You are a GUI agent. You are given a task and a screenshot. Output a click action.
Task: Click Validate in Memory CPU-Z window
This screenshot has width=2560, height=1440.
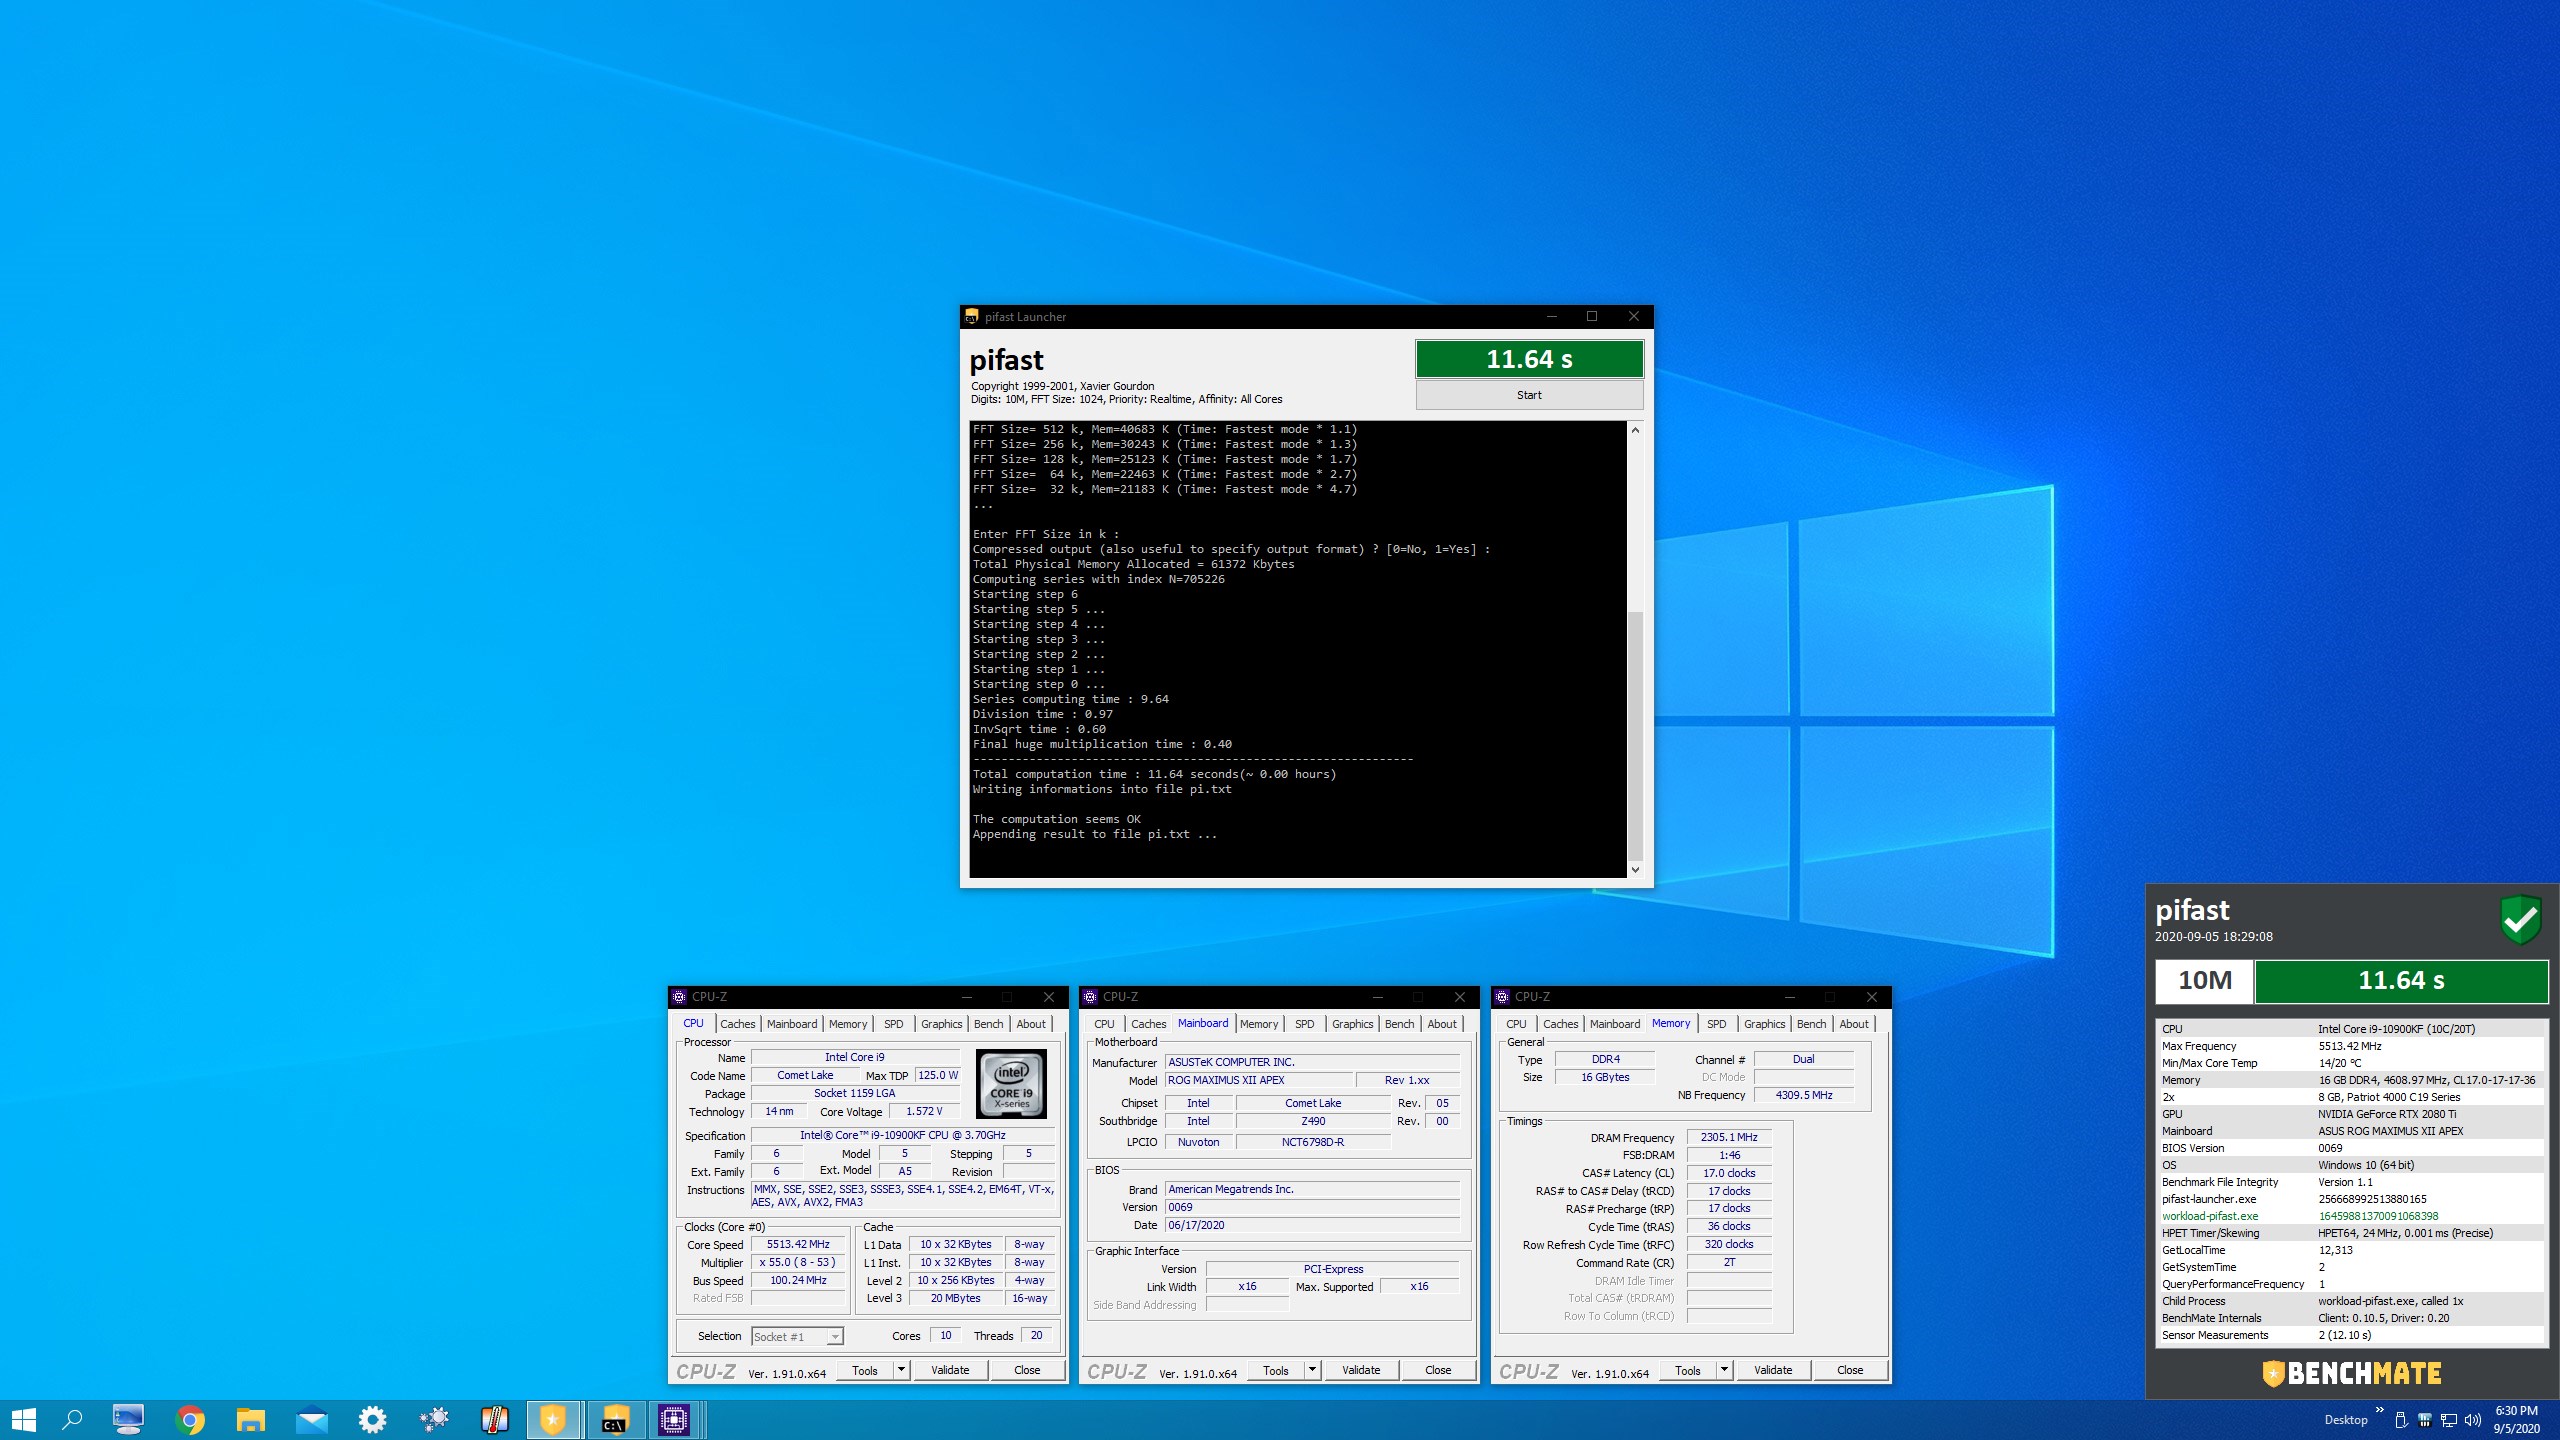click(x=1773, y=1370)
